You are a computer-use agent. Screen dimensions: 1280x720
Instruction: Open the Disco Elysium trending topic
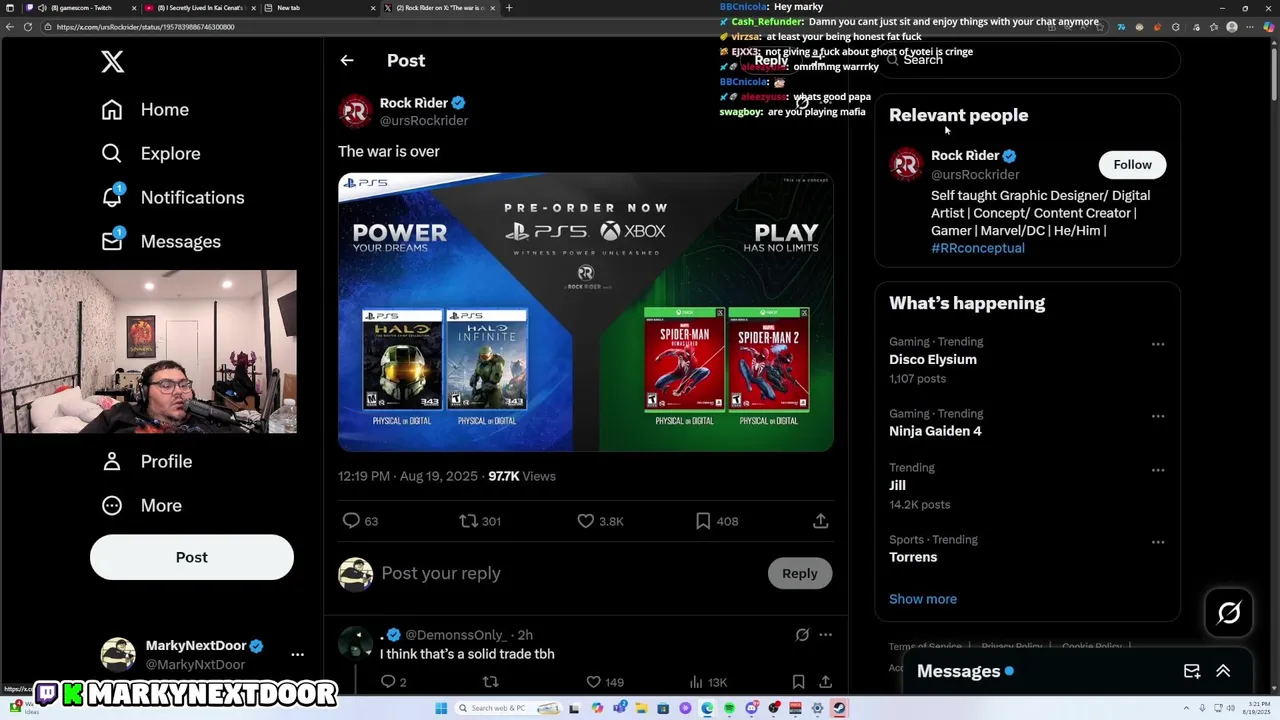933,360
